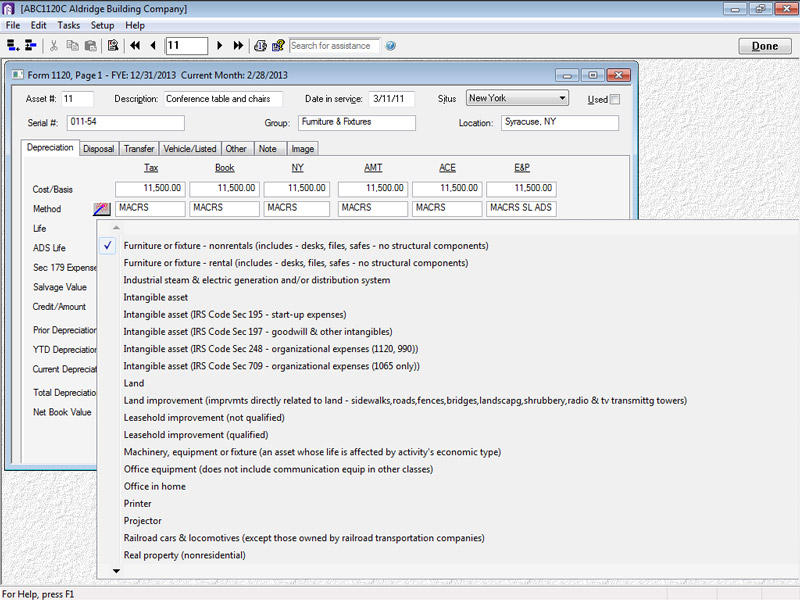Click the down scroll arrow in the method list
This screenshot has width=800, height=608.
pos(116,570)
